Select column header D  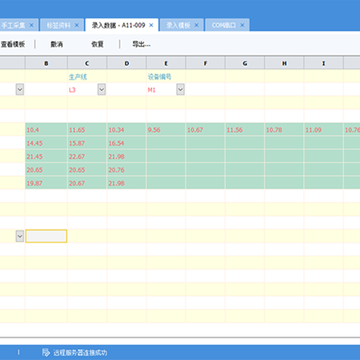coord(126,63)
